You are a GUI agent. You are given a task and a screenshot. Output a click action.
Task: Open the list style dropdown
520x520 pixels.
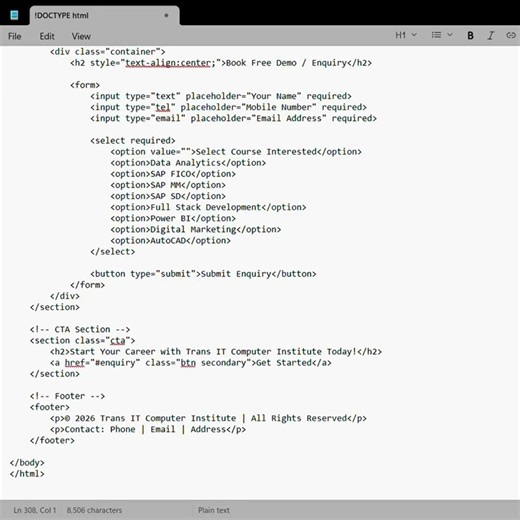tap(442, 35)
